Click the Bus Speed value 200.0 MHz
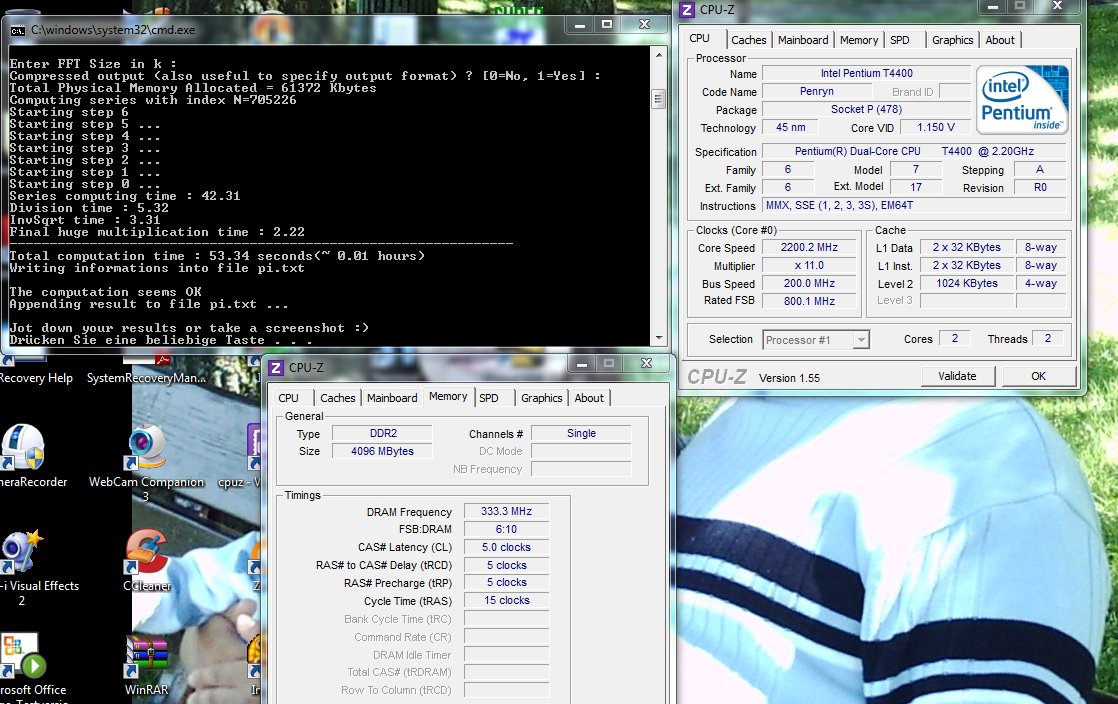1118x704 pixels. coord(809,283)
